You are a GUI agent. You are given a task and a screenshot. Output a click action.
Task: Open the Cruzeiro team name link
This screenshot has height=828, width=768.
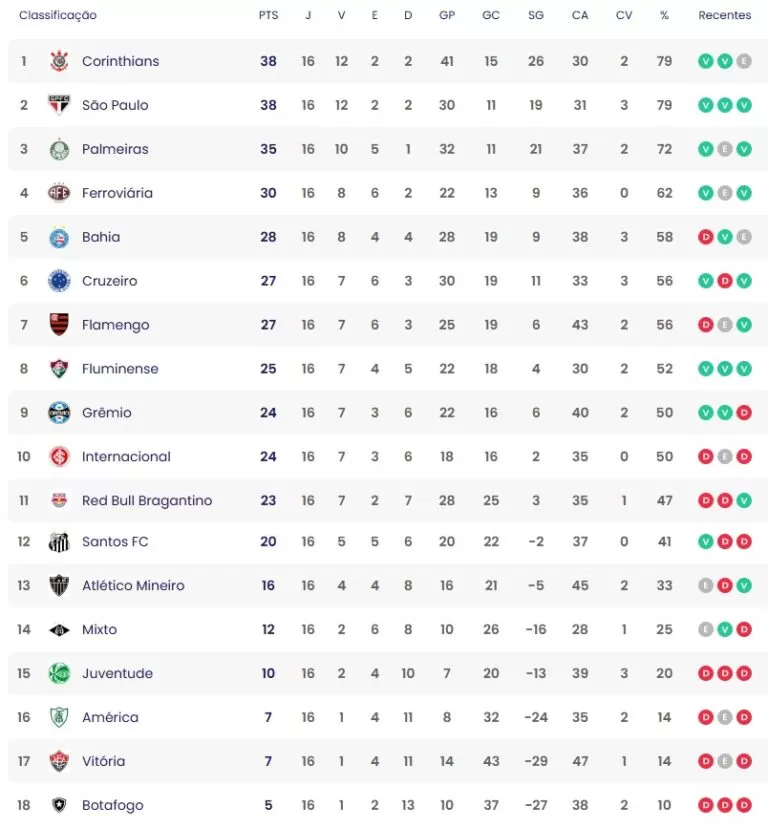click(109, 281)
